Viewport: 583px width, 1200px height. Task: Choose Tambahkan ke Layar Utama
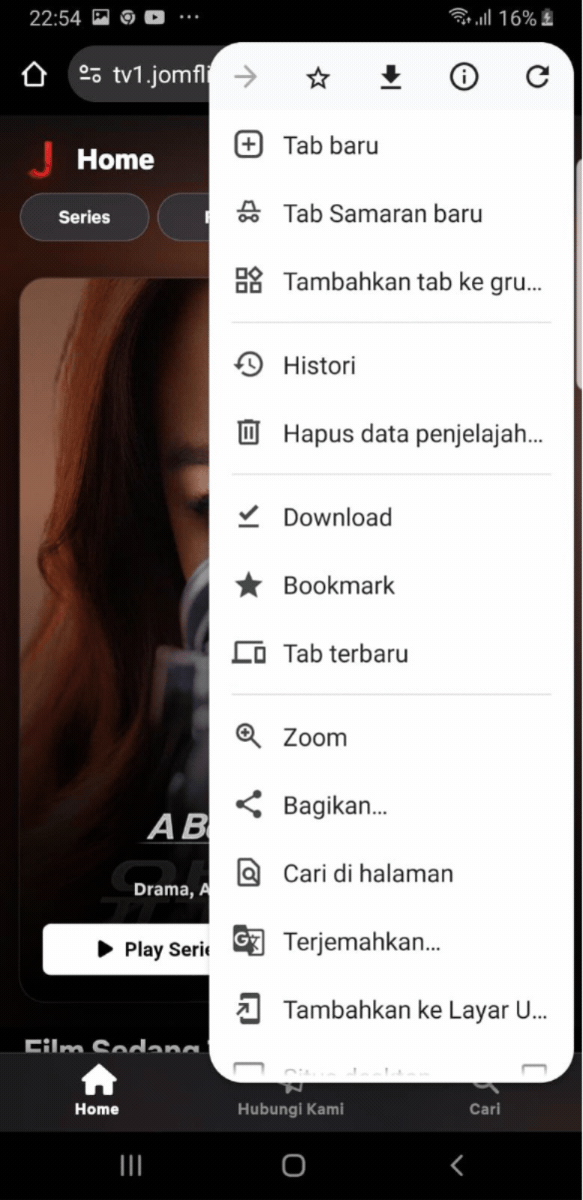pos(392,1009)
